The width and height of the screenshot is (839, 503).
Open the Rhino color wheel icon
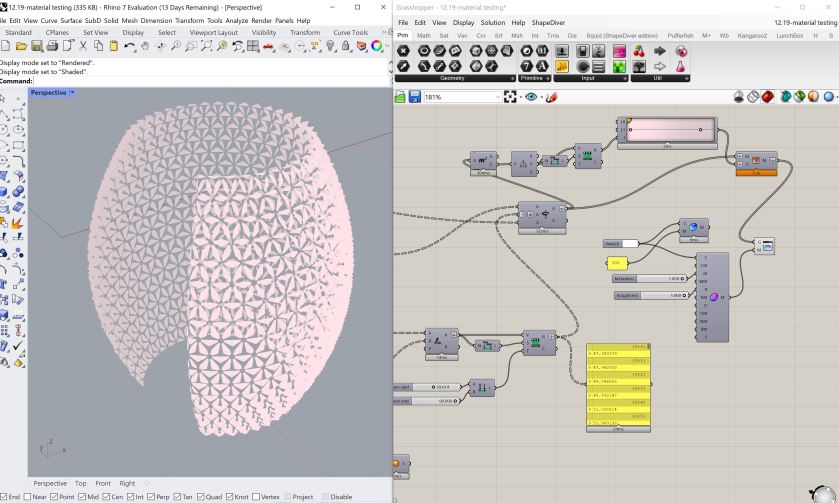pyautogui.click(x=376, y=46)
